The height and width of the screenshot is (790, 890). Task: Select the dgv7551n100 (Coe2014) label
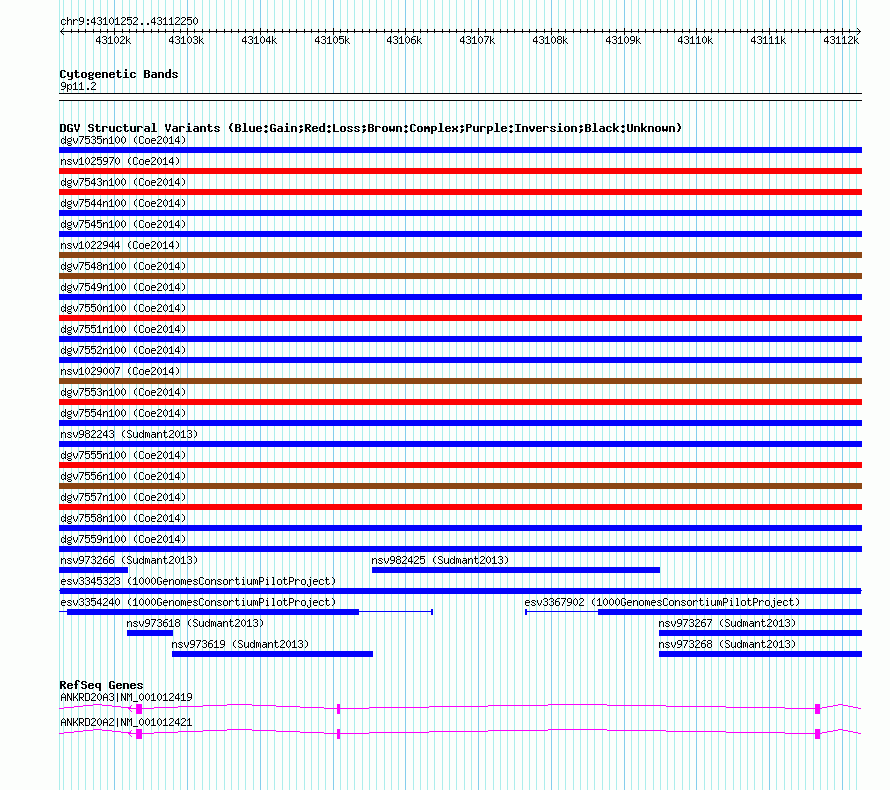tap(123, 329)
